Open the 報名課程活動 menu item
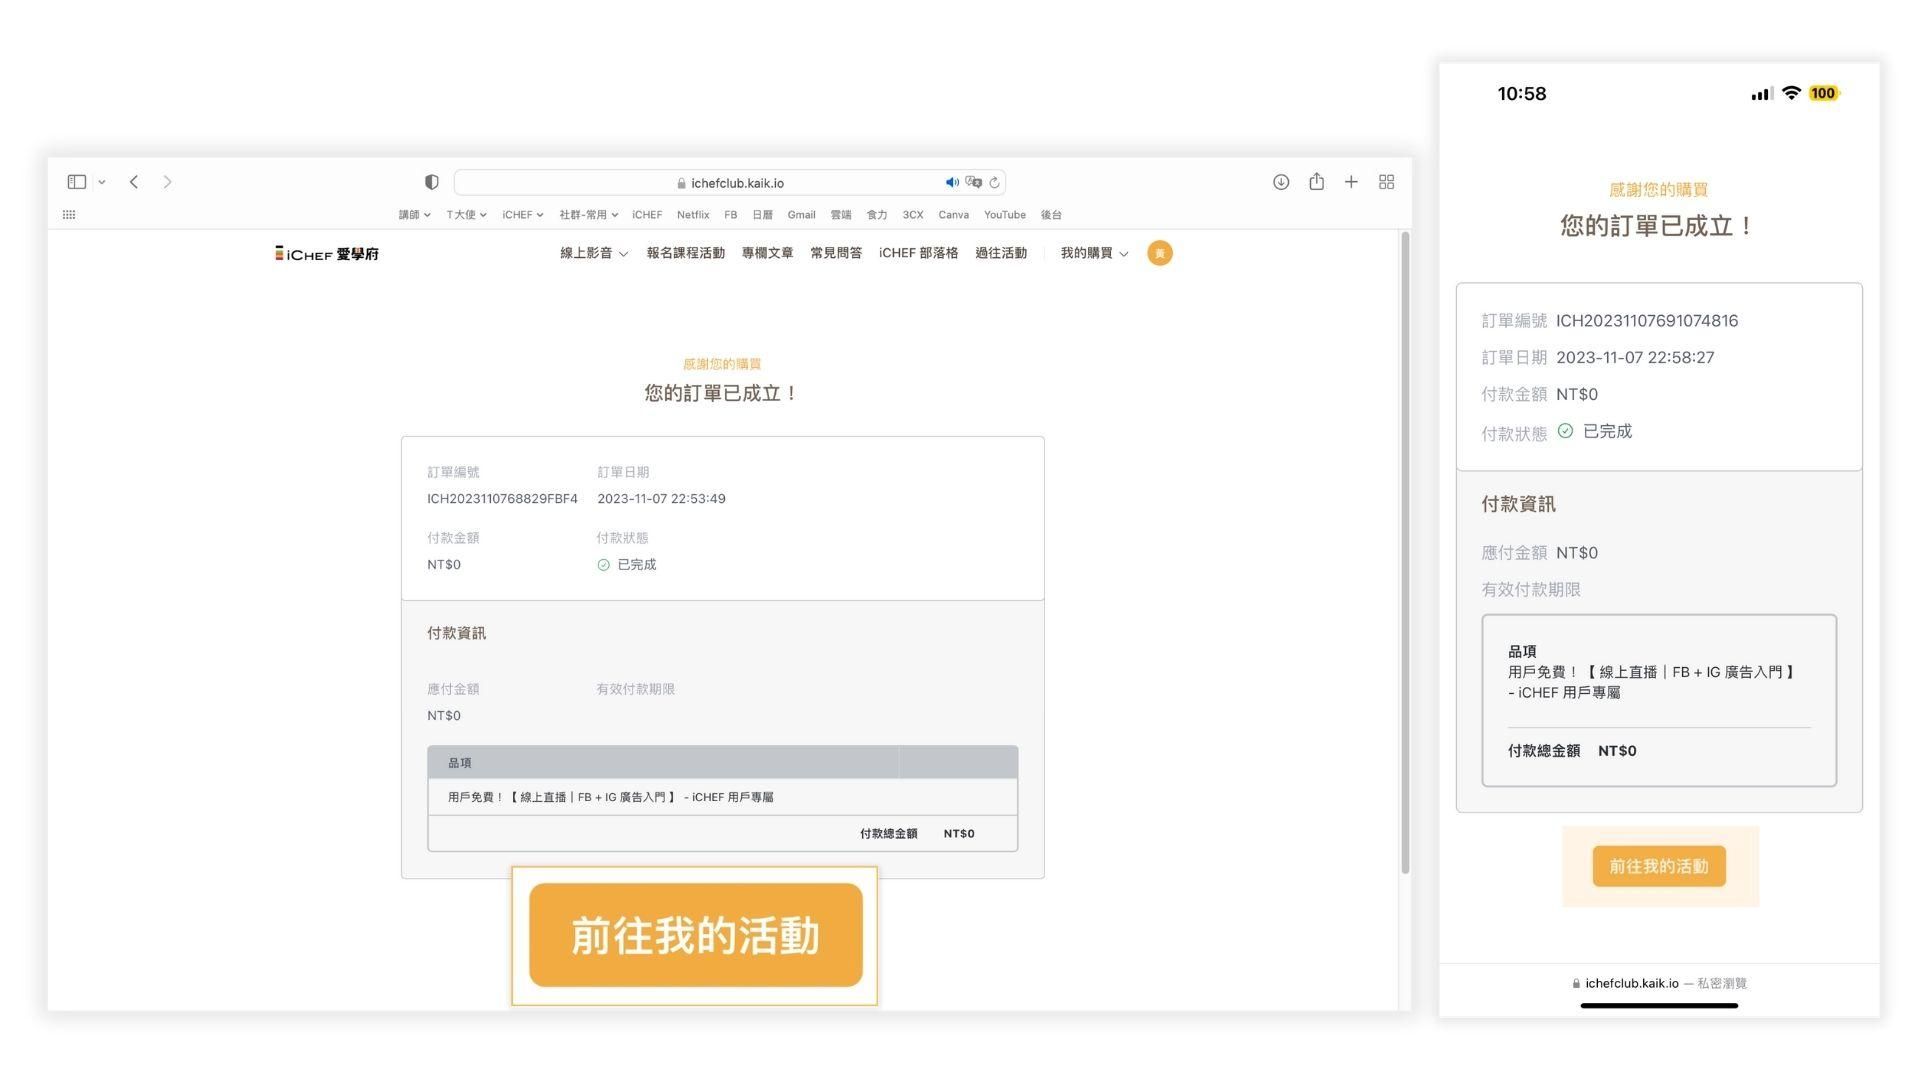Screen dimensions: 1920x1080 (x=685, y=254)
